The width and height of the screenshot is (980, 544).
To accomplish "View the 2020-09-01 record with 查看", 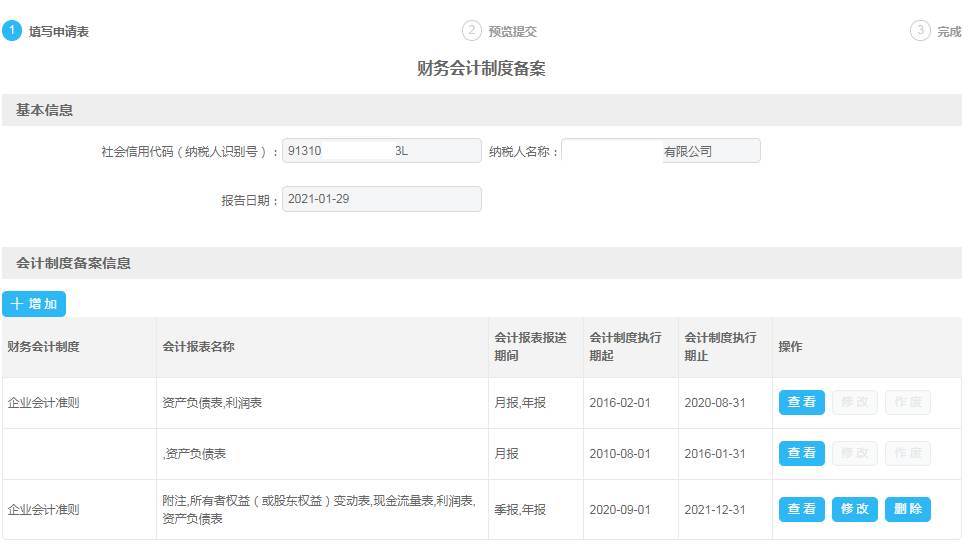I will 802,509.
